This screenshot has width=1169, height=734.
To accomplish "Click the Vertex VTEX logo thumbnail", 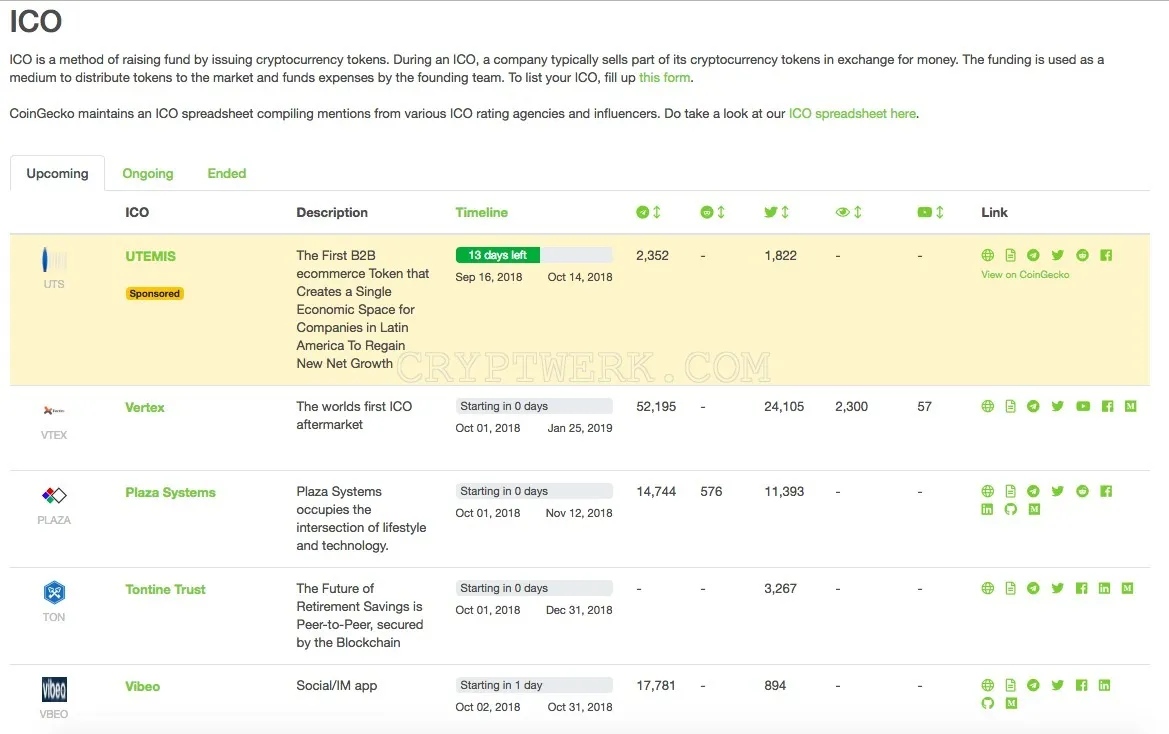I will [x=54, y=411].
